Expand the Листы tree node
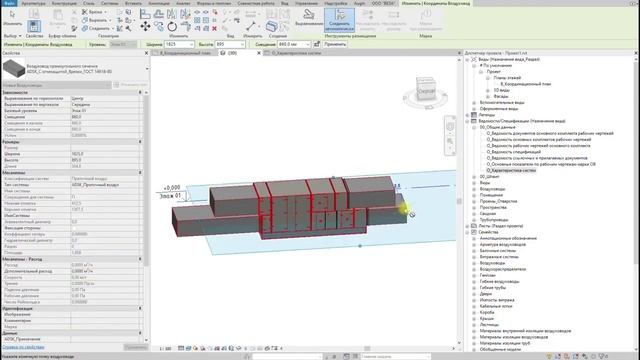The width and height of the screenshot is (640, 360). click(x=467, y=226)
